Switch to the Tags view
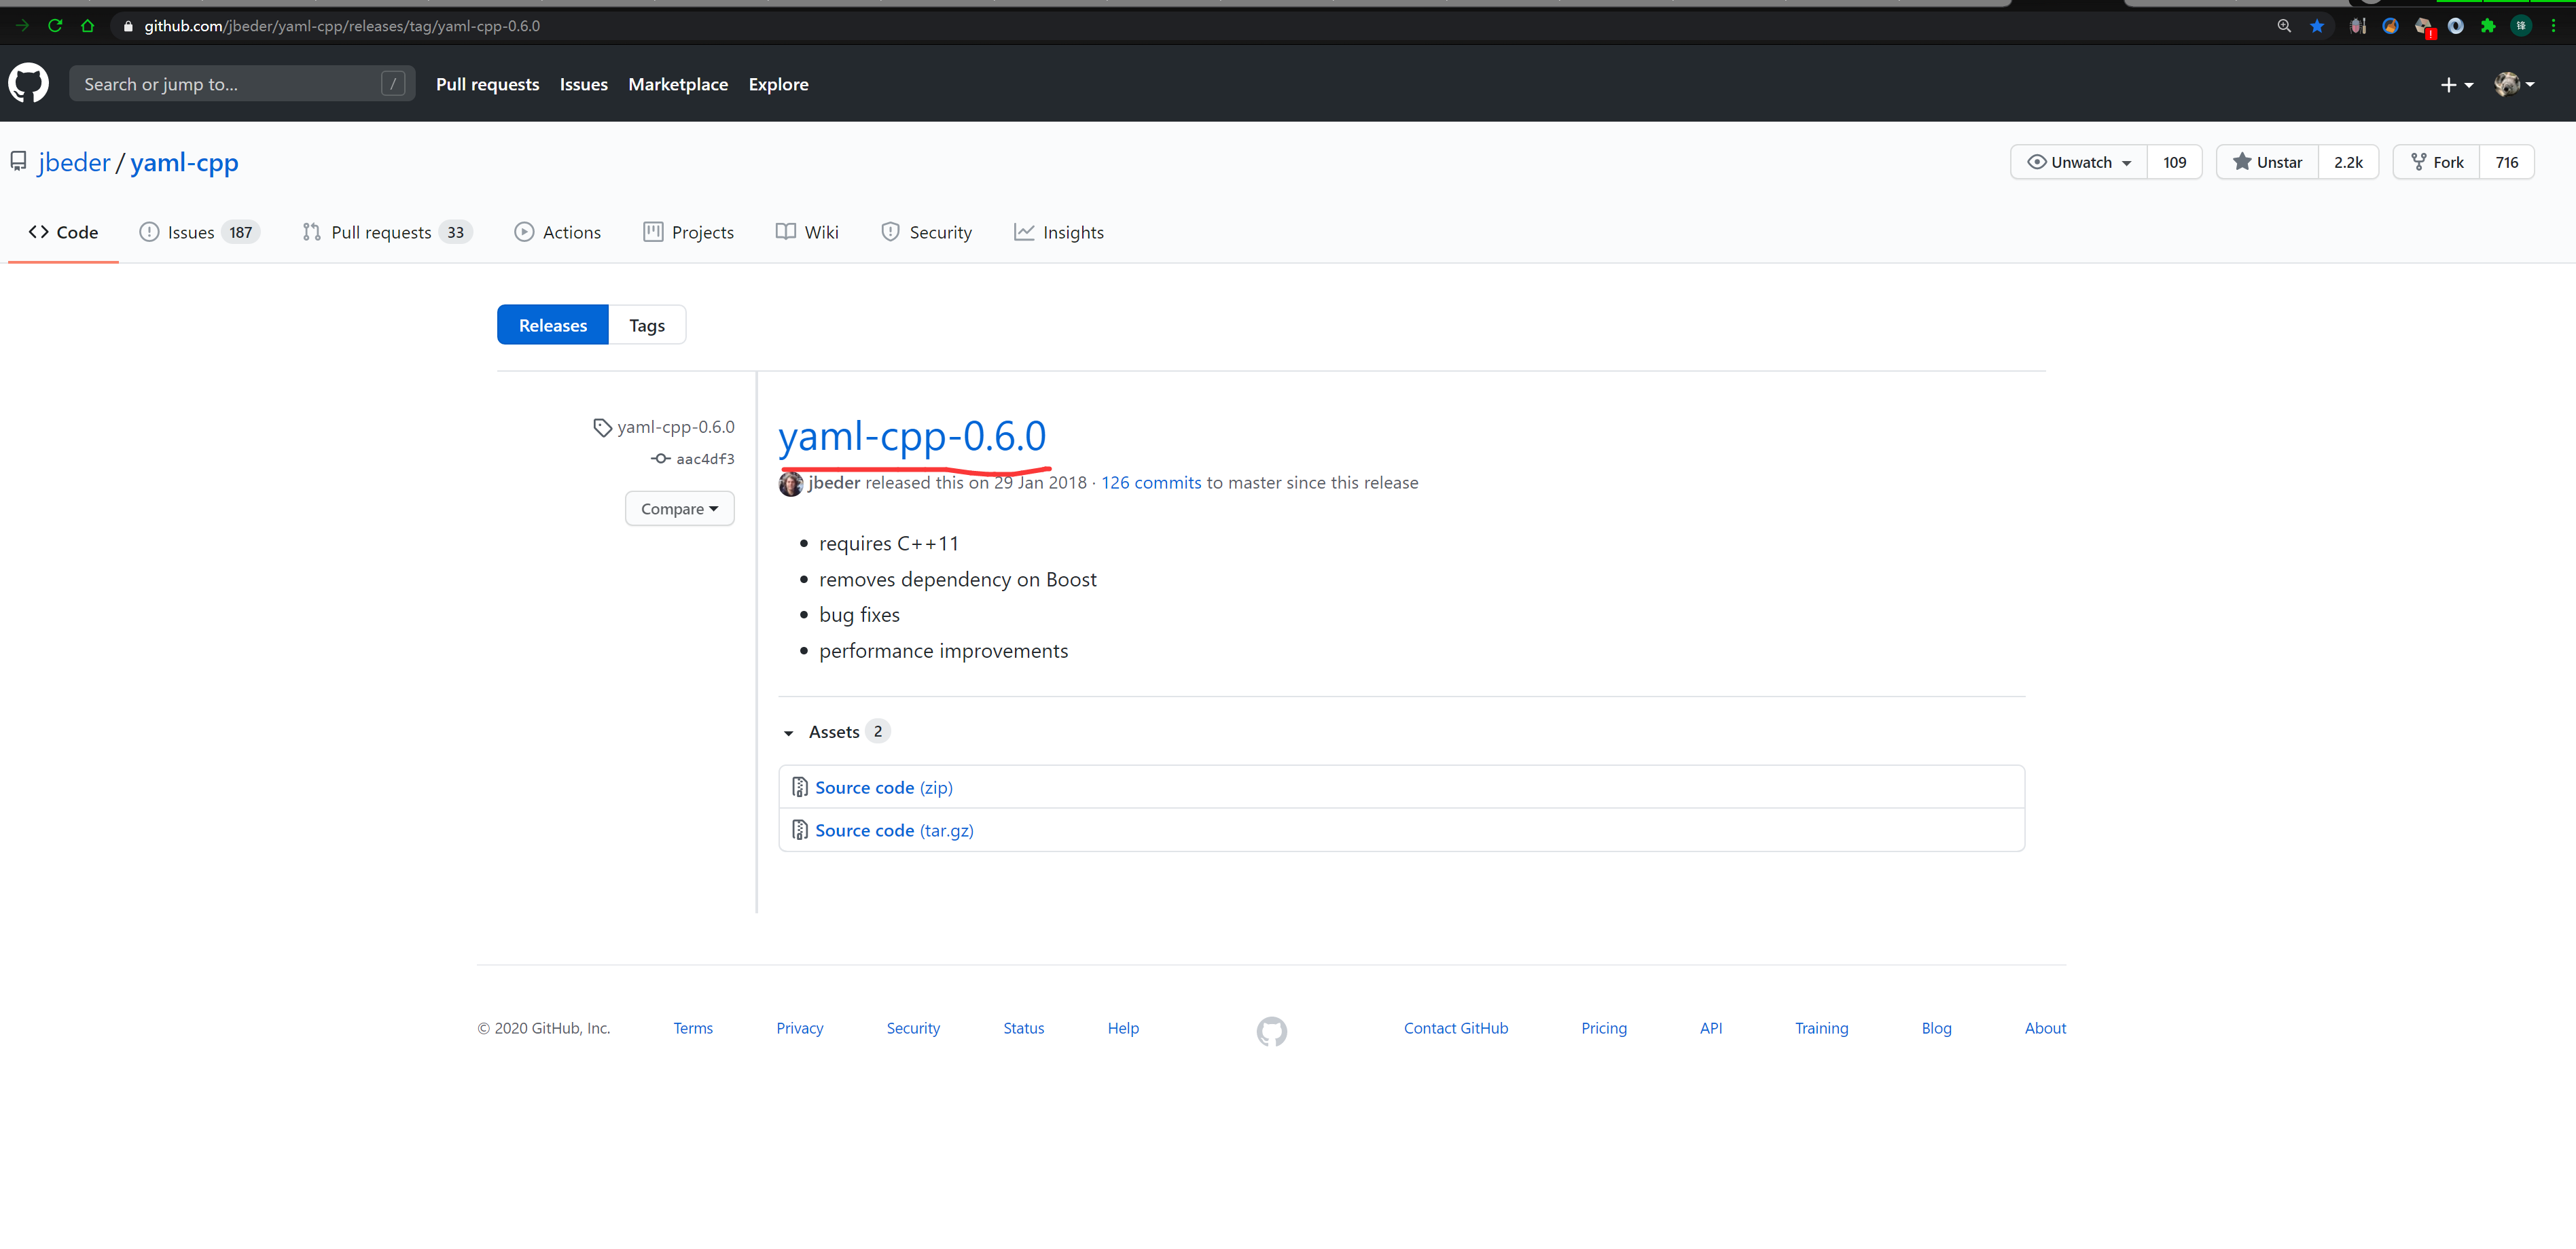 point(646,325)
